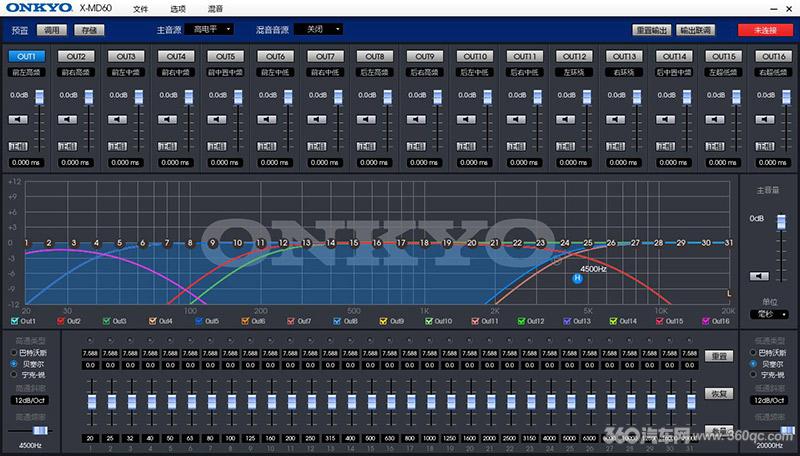The height and width of the screenshot is (456, 800).
Task: Open low-pass slope 12dB/Oct selector
Action: point(769,400)
